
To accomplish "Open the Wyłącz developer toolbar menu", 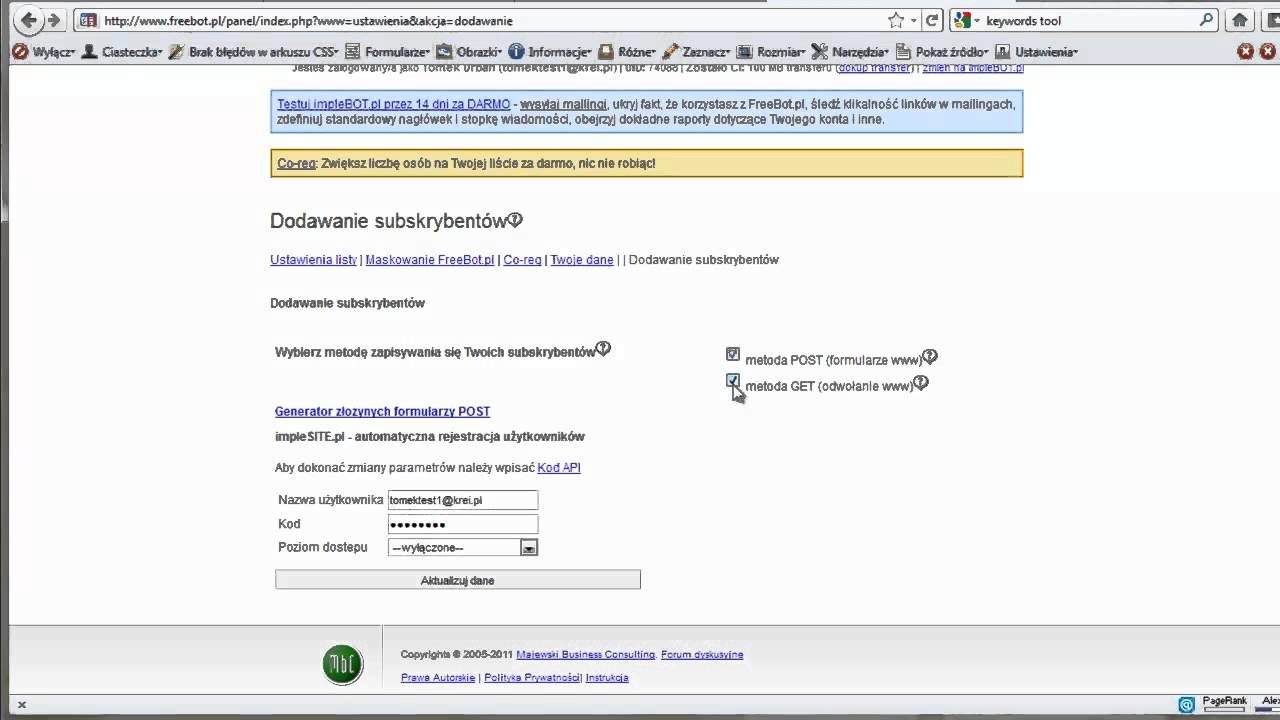I will tap(44, 52).
